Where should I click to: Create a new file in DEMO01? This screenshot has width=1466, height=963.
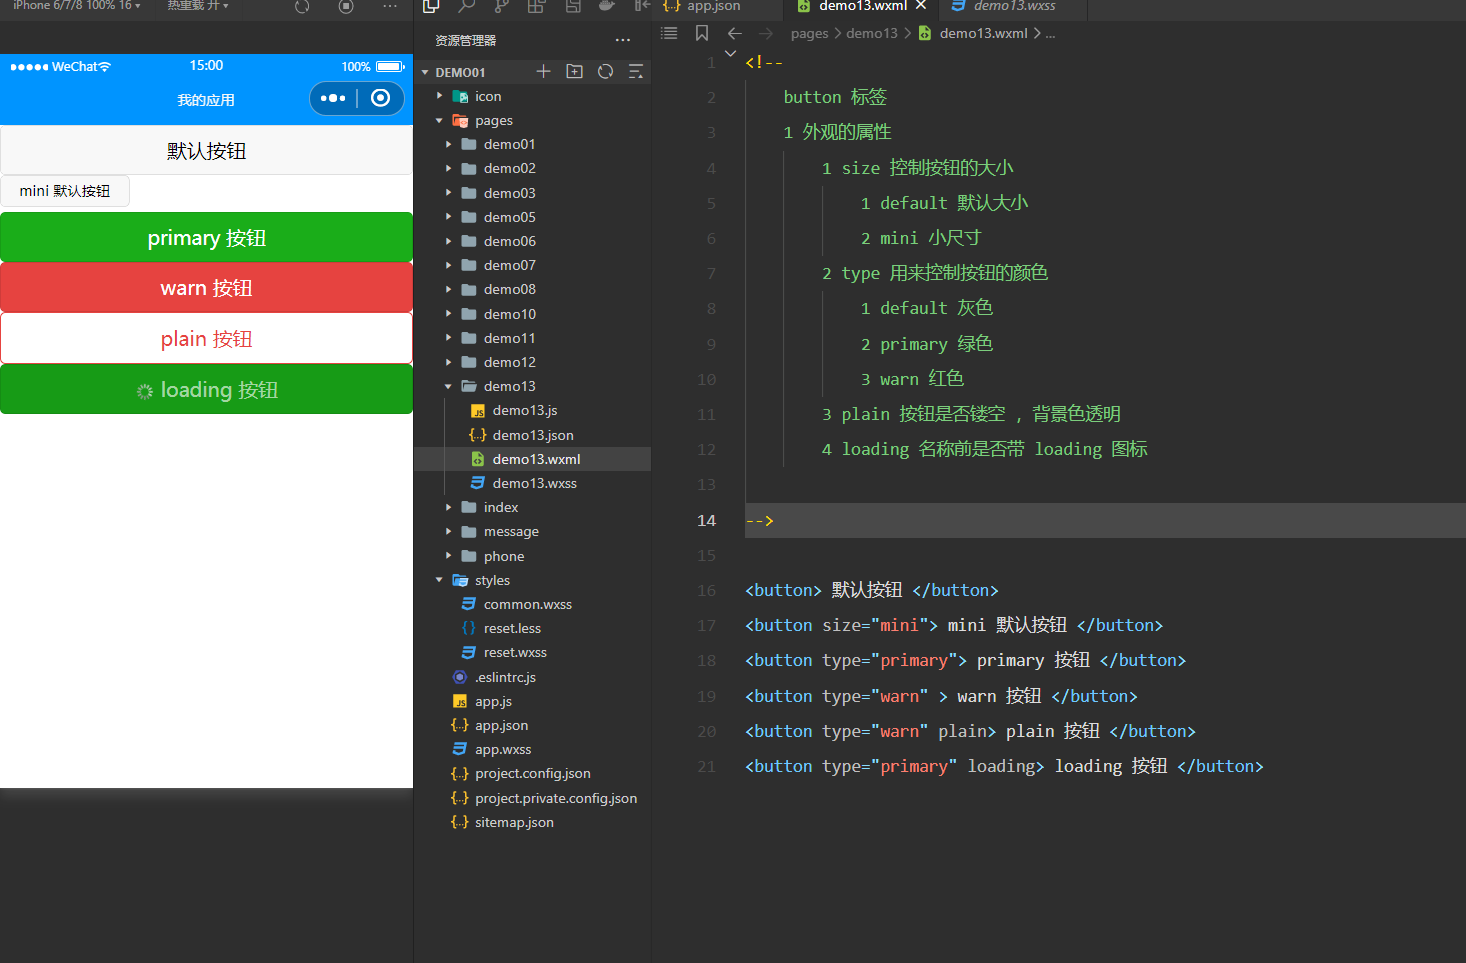543,71
